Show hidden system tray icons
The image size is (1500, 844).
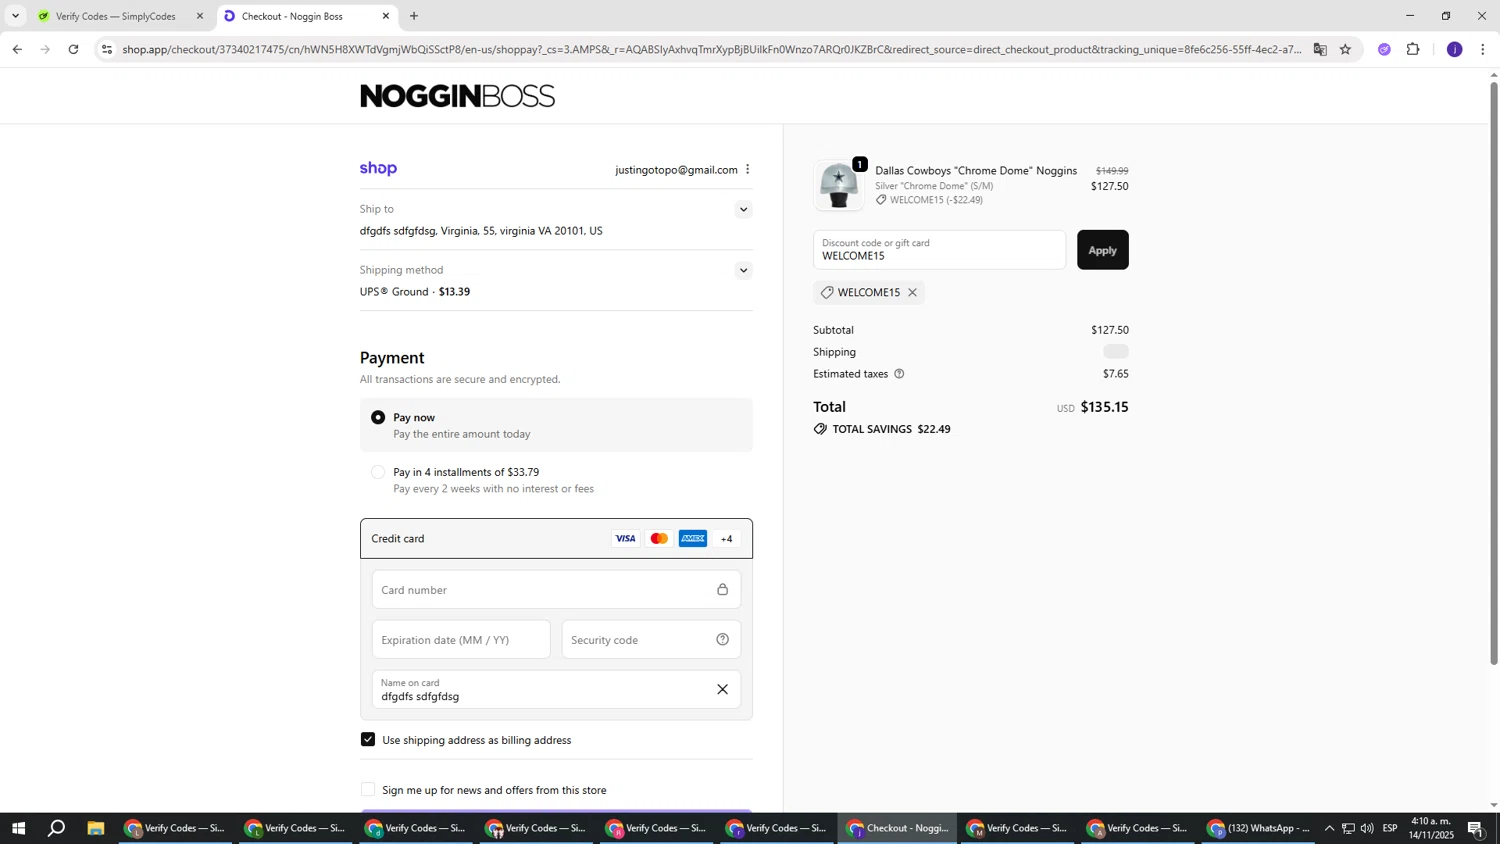pyautogui.click(x=1329, y=828)
